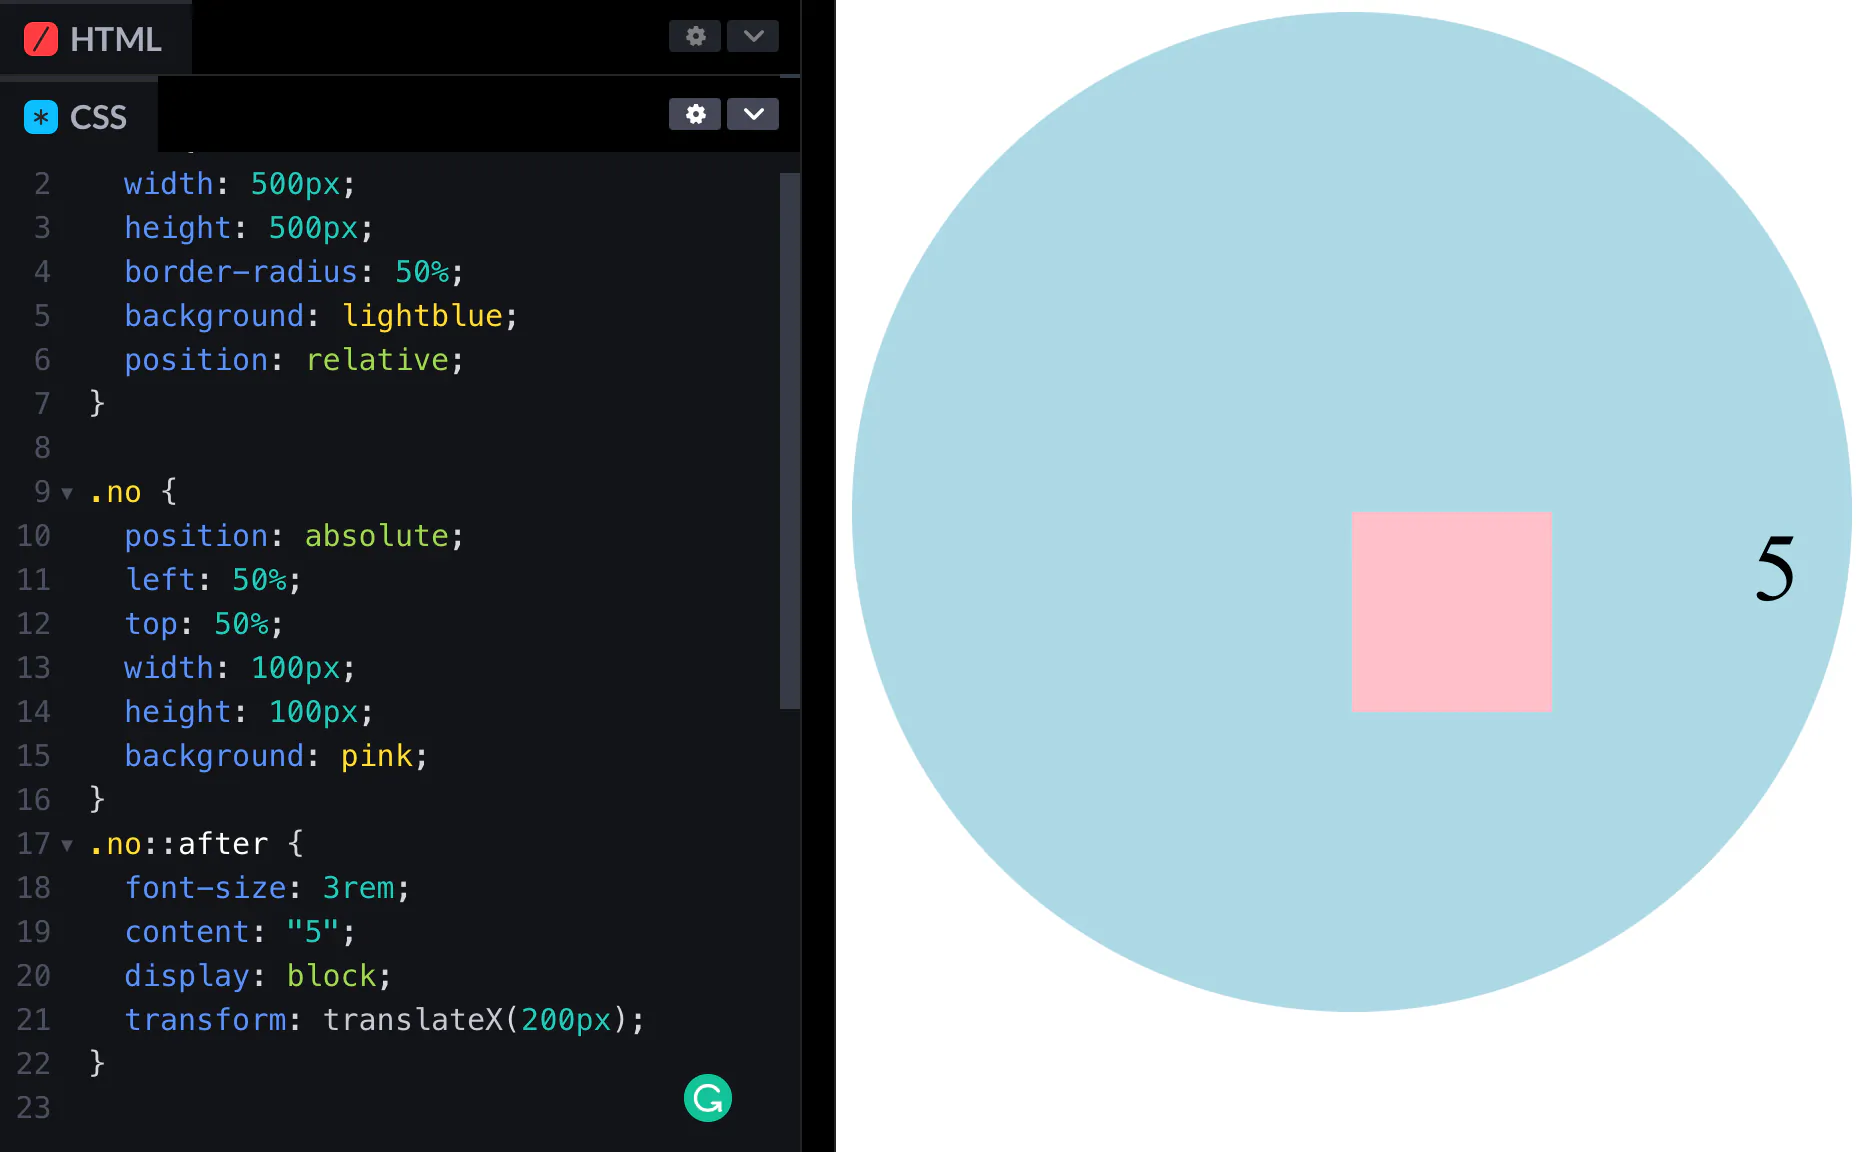Open the CSS panel settings gear
Viewport: 1867px width, 1152px height.
[x=695, y=114]
